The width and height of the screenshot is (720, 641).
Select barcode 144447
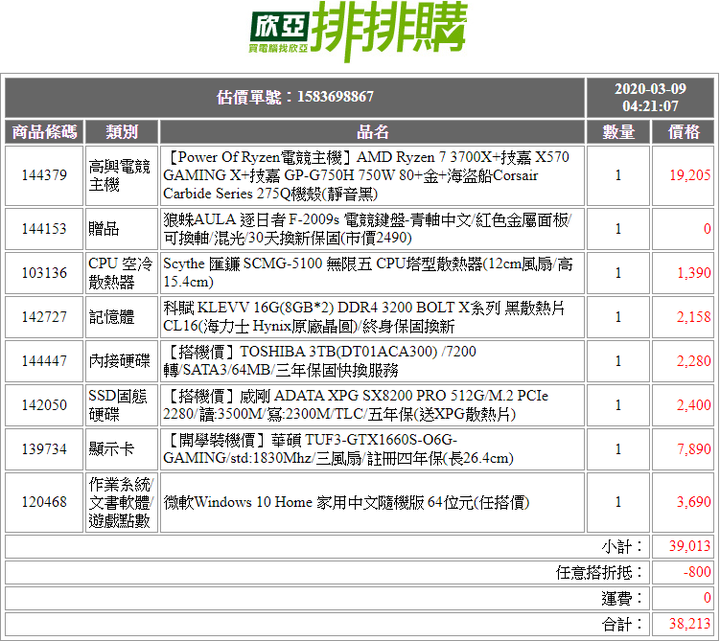tap(44, 361)
